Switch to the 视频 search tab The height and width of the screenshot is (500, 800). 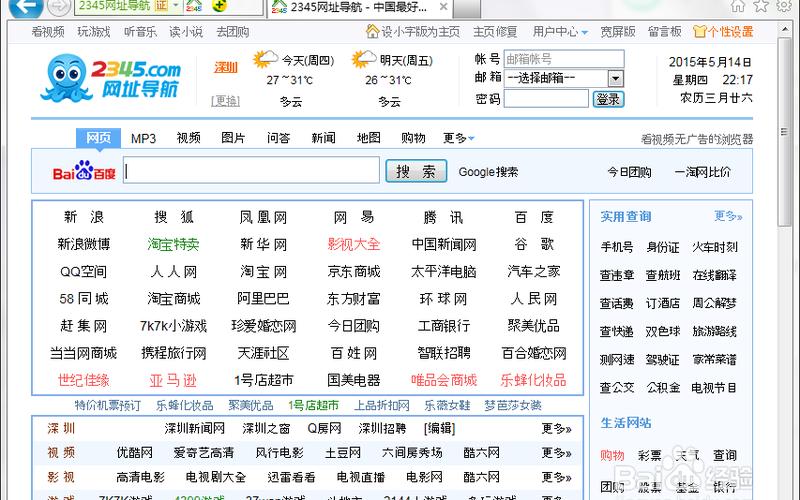188,138
